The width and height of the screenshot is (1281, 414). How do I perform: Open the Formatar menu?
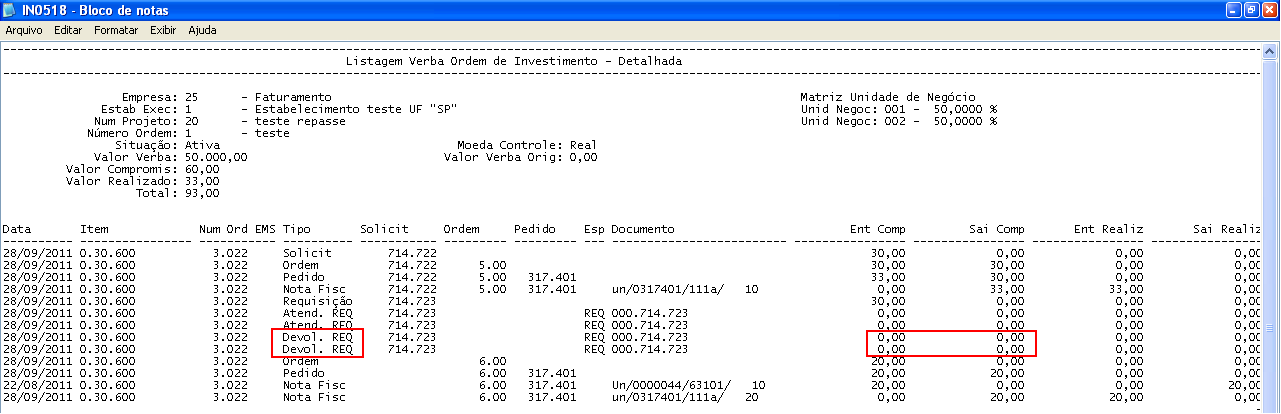[116, 30]
